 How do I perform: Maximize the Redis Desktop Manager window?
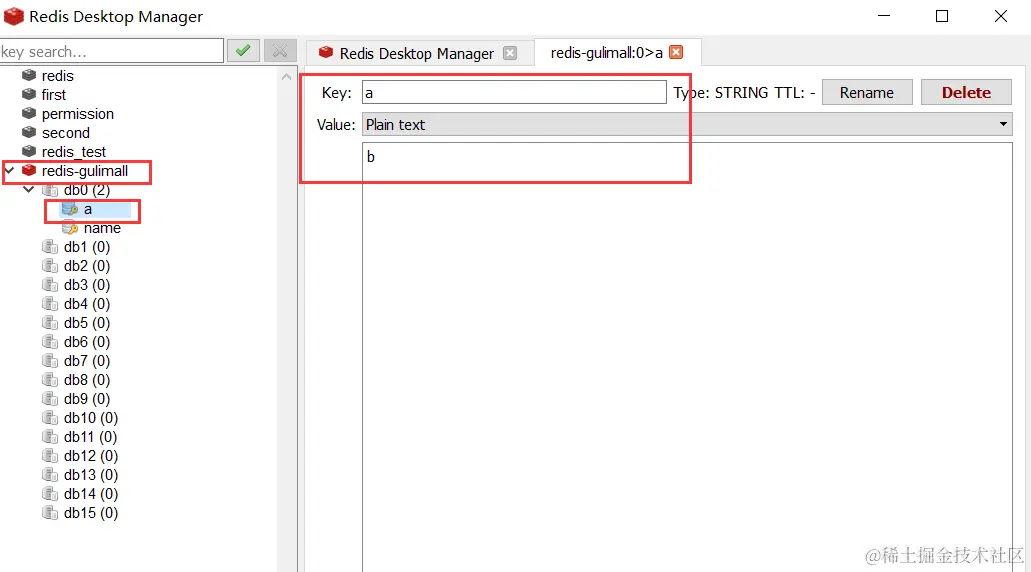click(x=942, y=16)
